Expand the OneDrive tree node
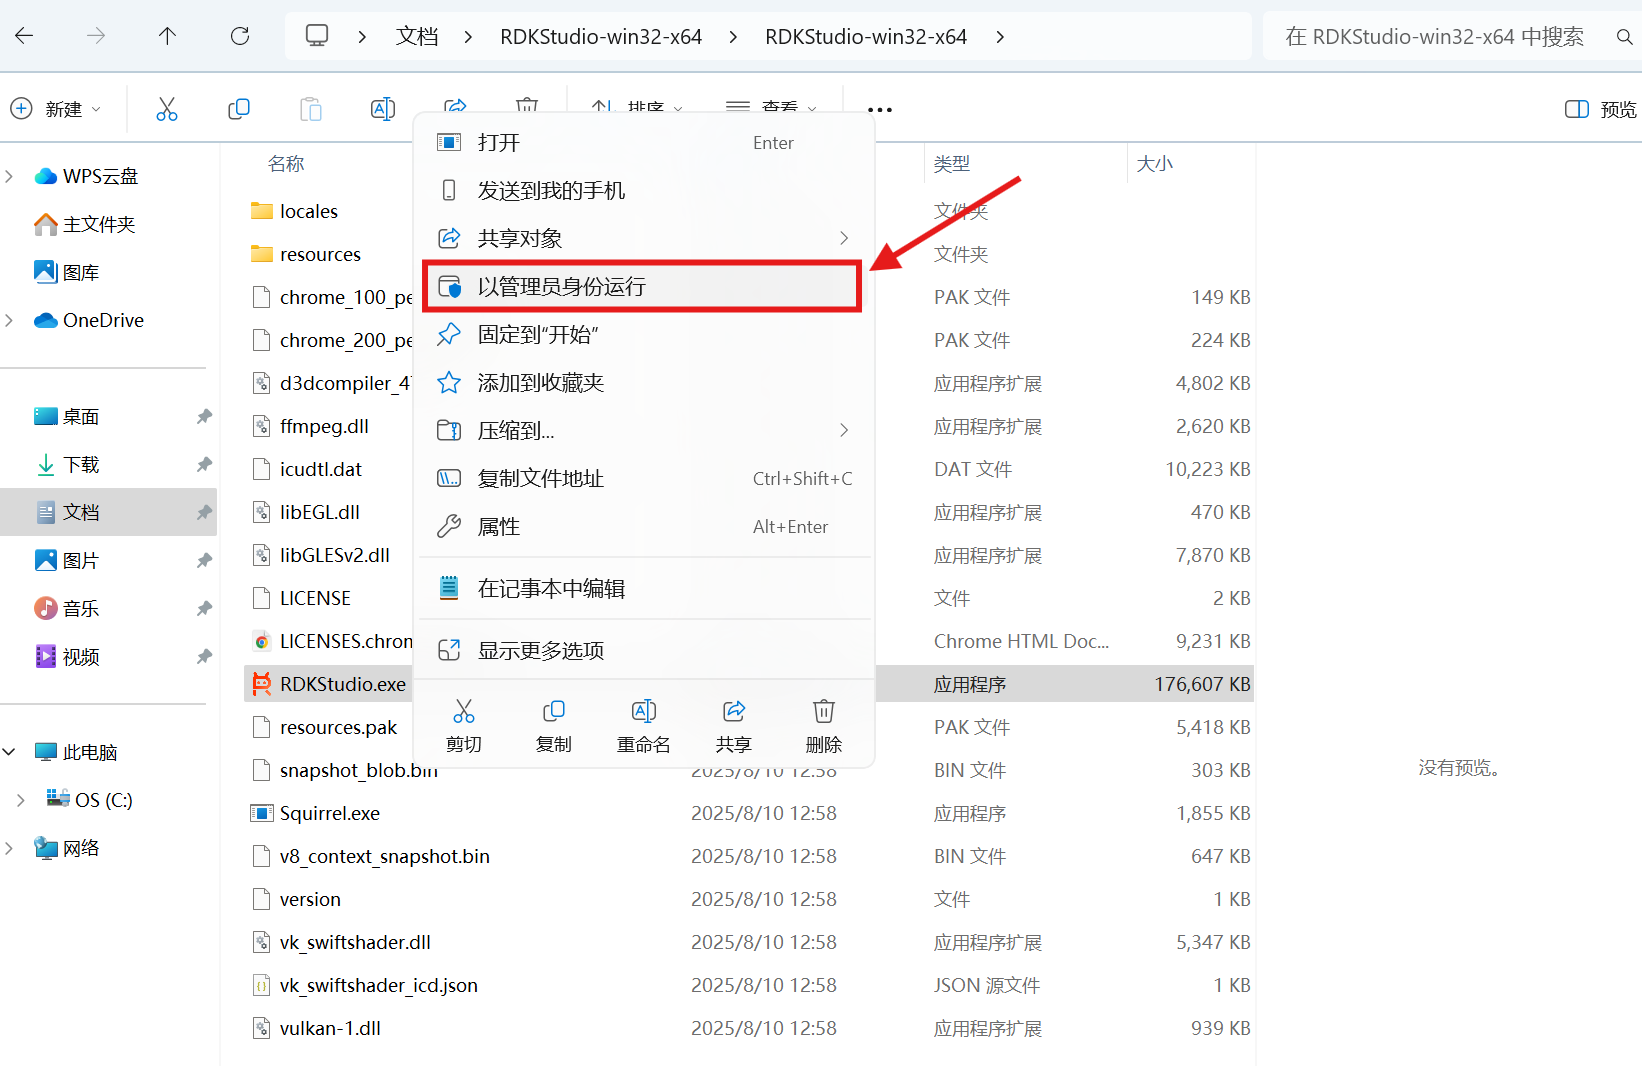 tap(9, 320)
